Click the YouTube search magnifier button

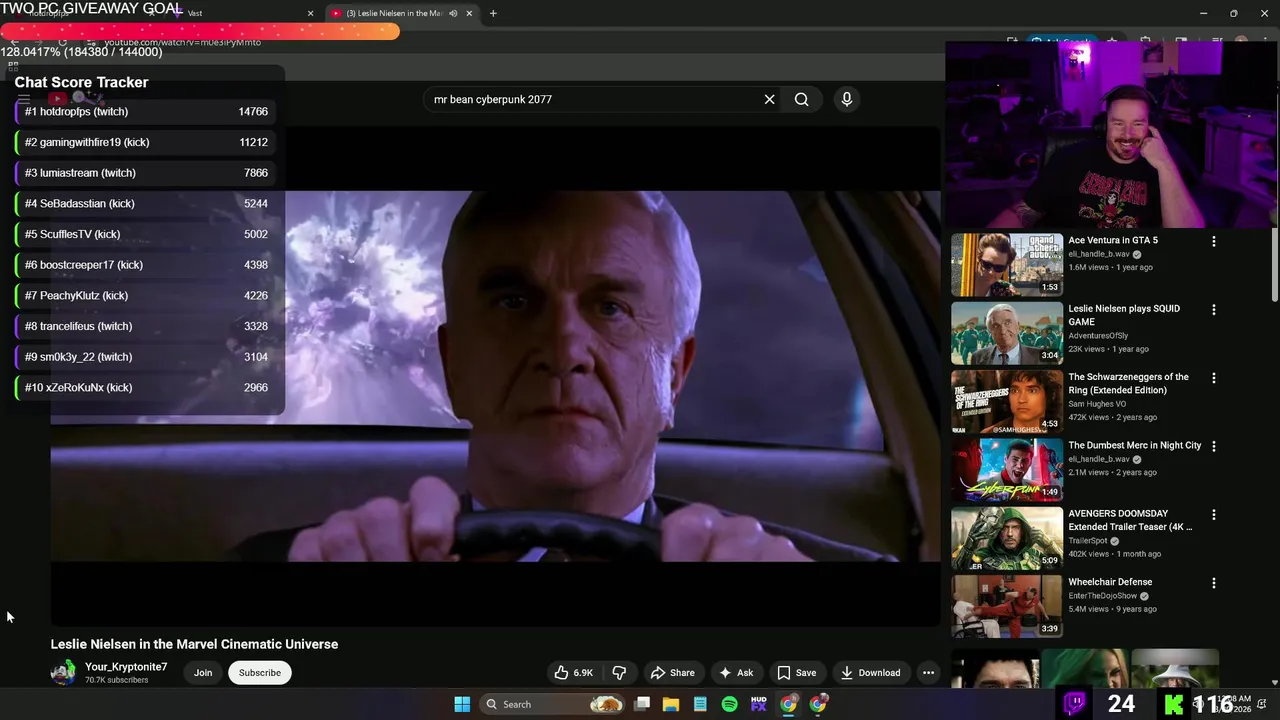point(801,99)
